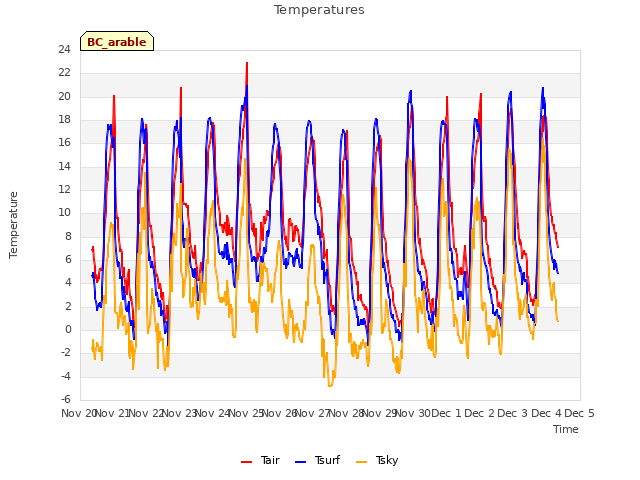
Task: Click the red Tair legend color marker
Action: click(x=247, y=462)
